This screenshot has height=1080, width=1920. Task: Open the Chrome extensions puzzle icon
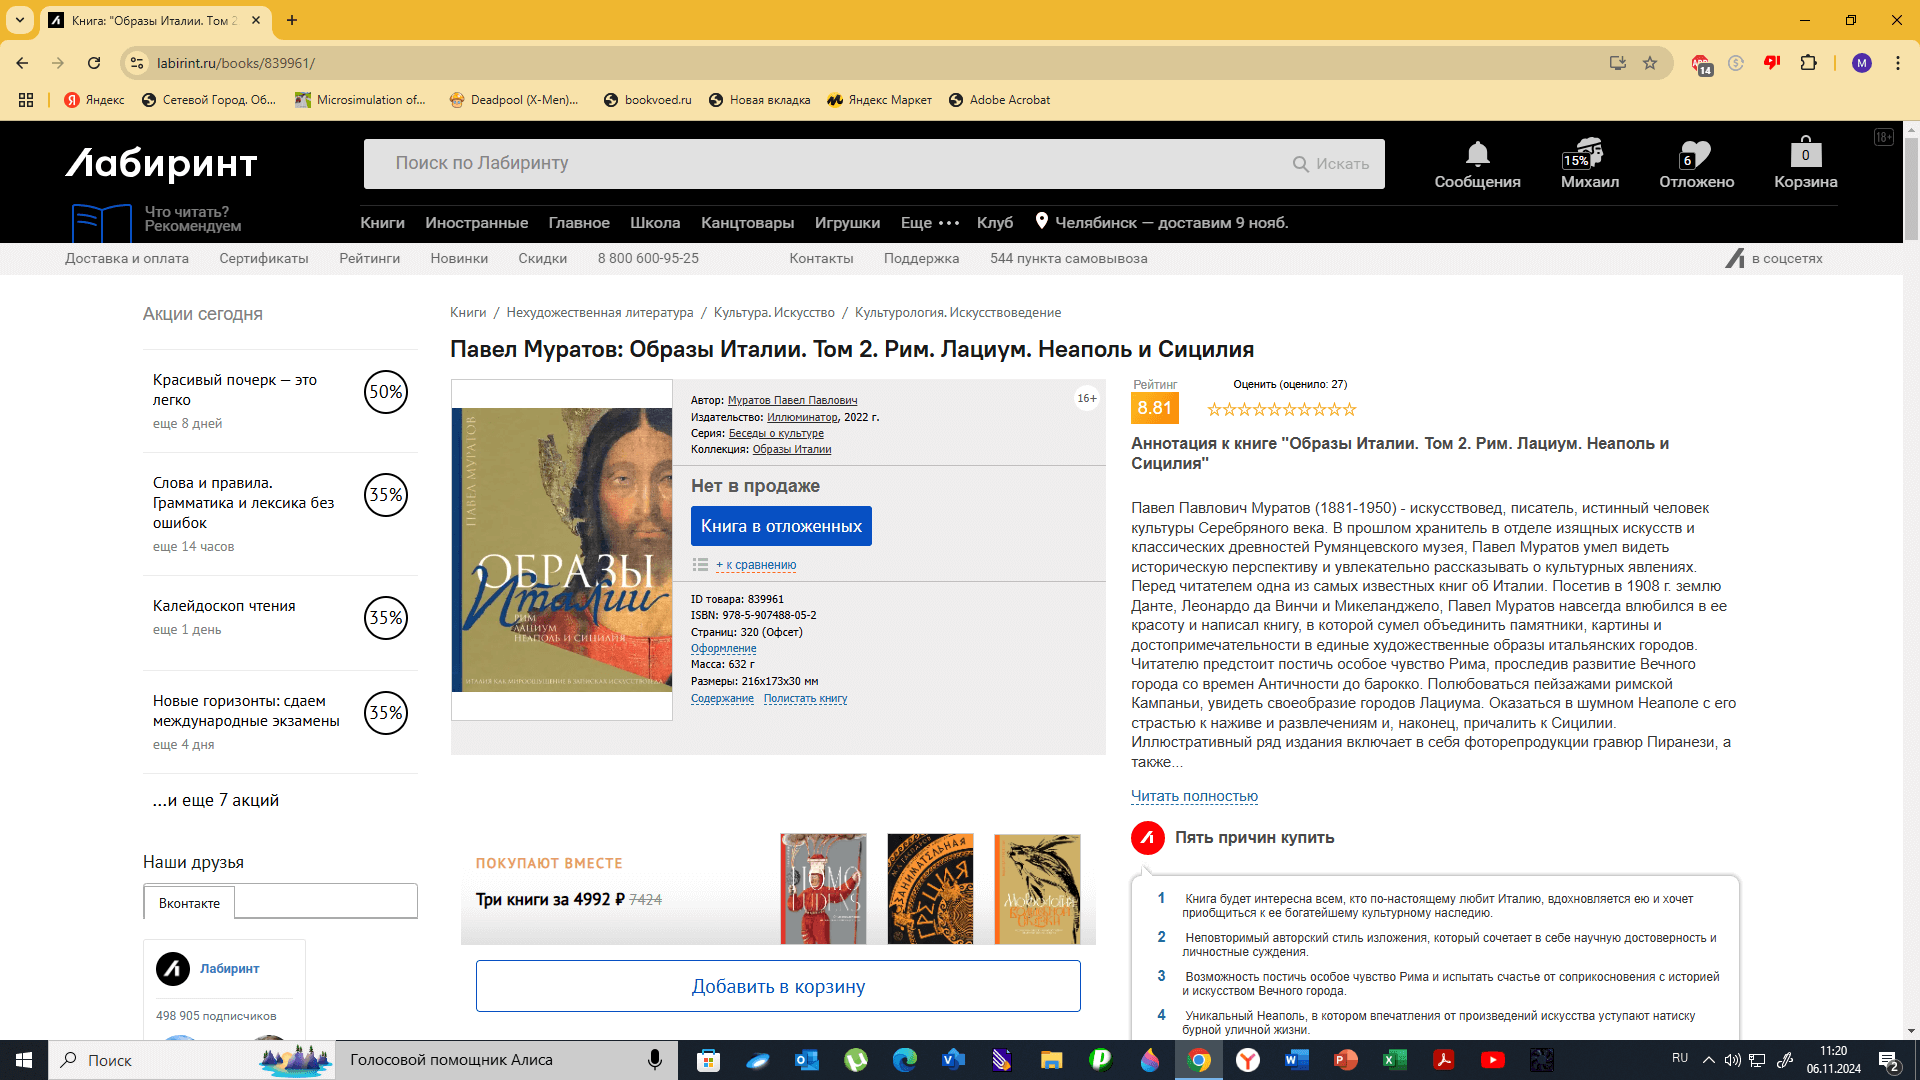[1808, 63]
